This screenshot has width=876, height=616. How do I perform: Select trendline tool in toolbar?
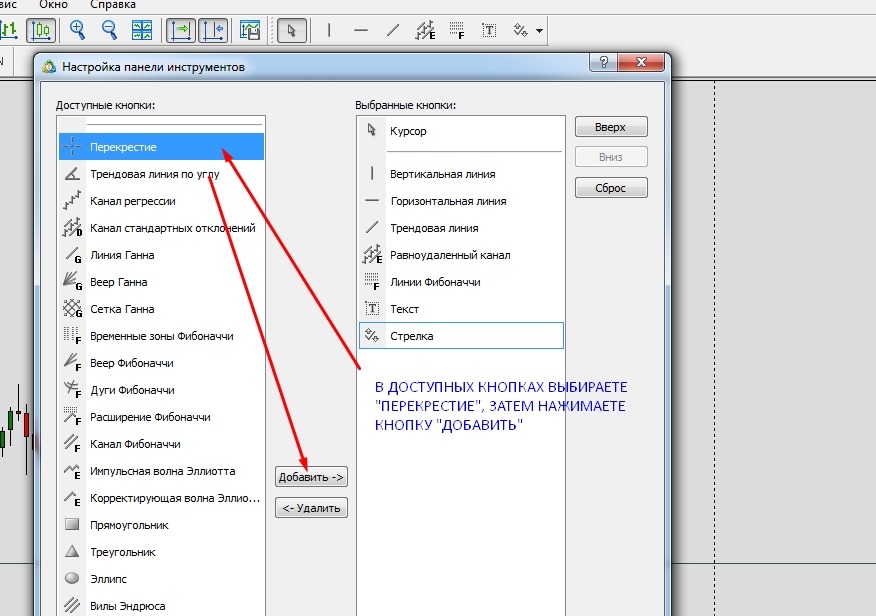(393, 30)
